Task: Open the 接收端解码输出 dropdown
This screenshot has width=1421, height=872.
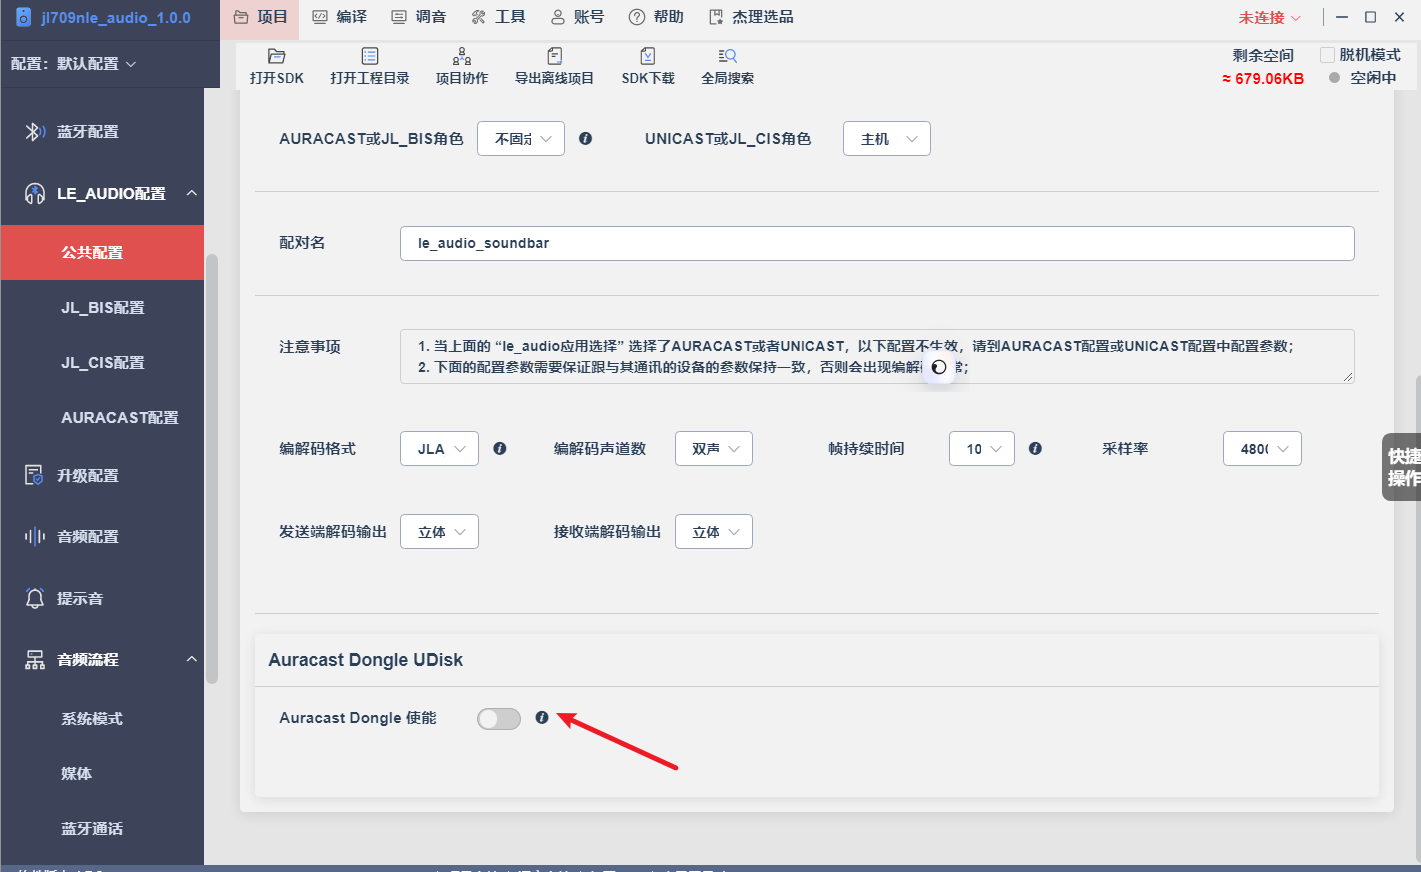Action: coord(714,532)
